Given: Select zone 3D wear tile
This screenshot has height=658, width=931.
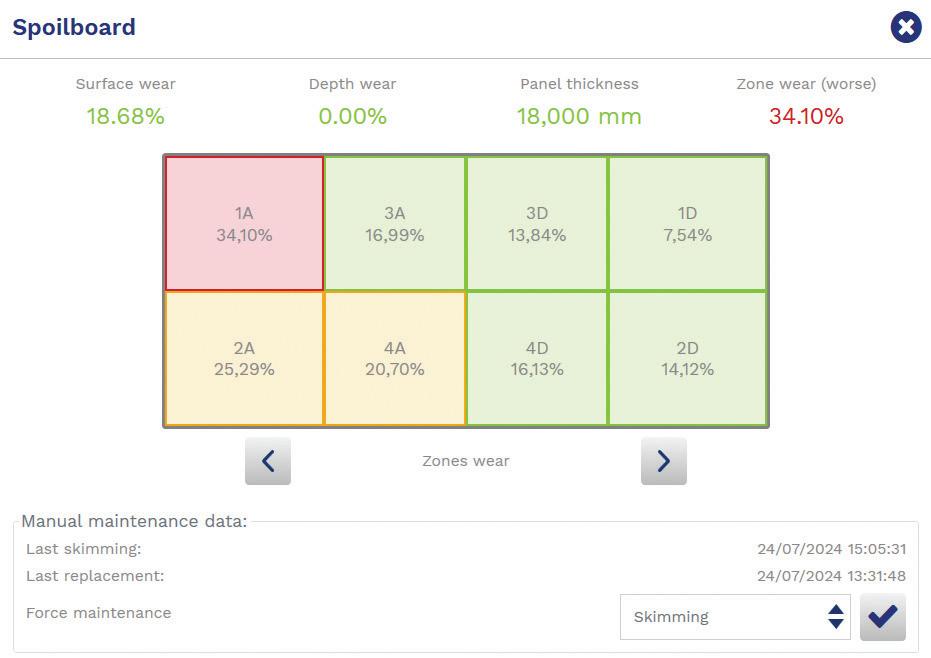Looking at the screenshot, I should point(537,224).
